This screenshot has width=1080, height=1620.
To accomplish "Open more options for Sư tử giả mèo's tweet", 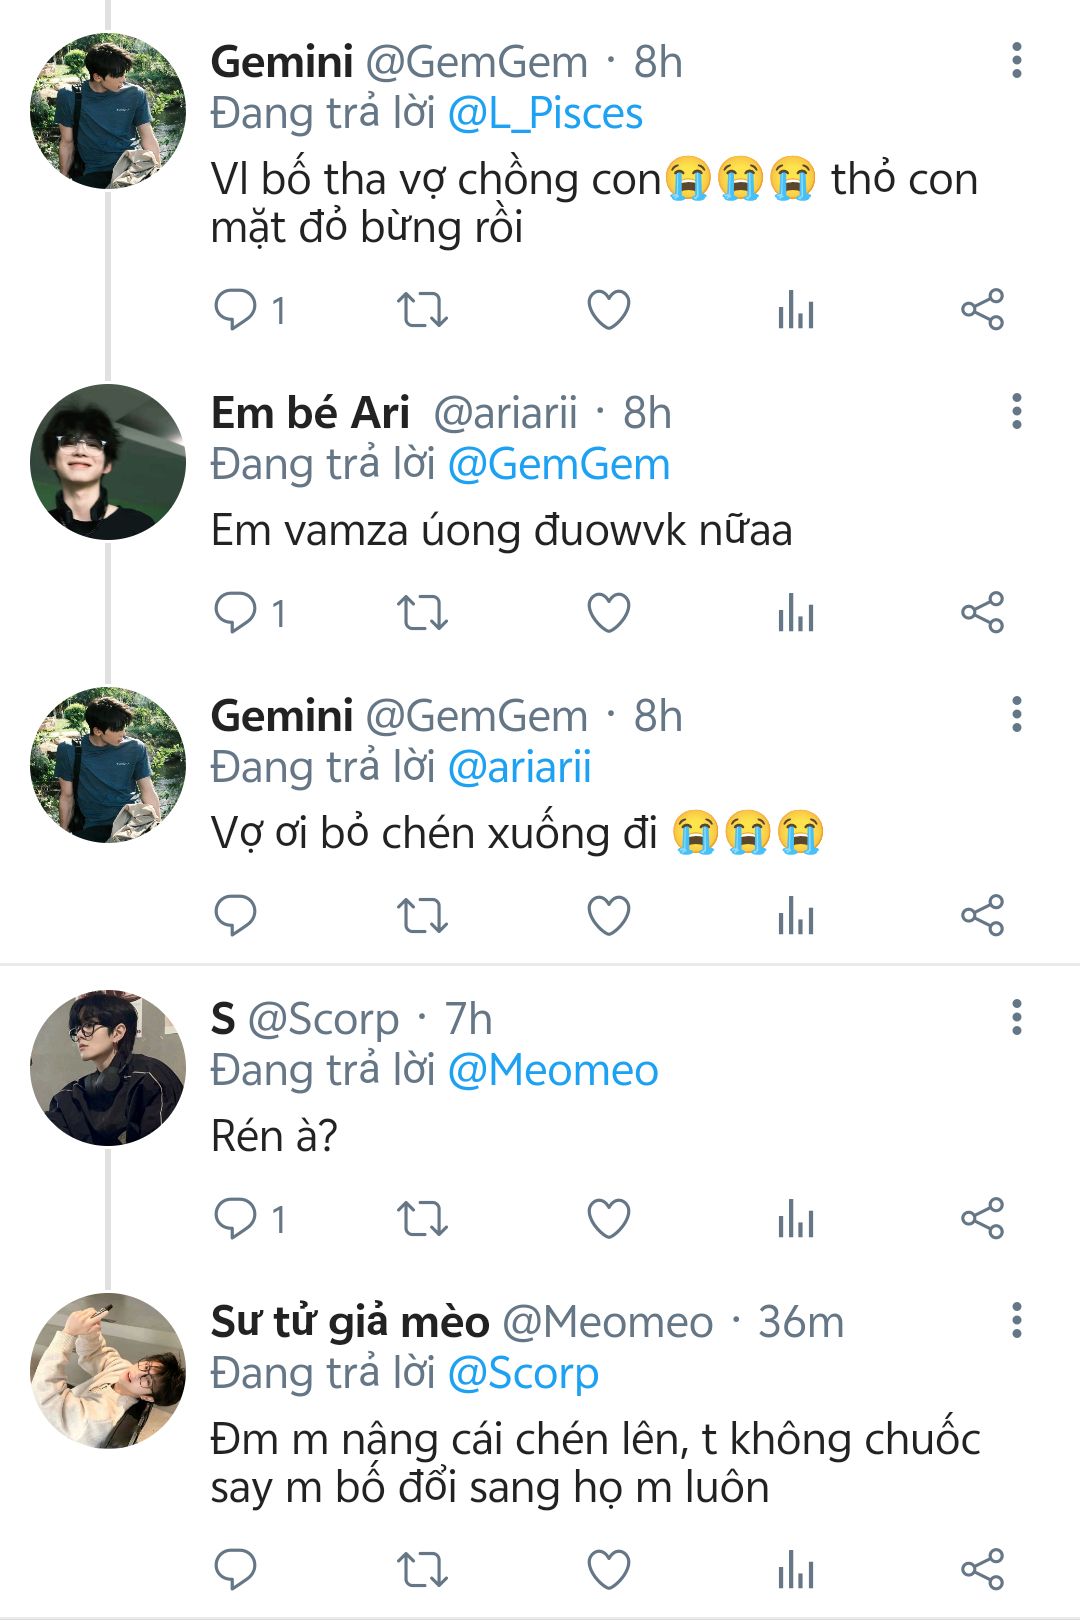I will (1016, 1321).
